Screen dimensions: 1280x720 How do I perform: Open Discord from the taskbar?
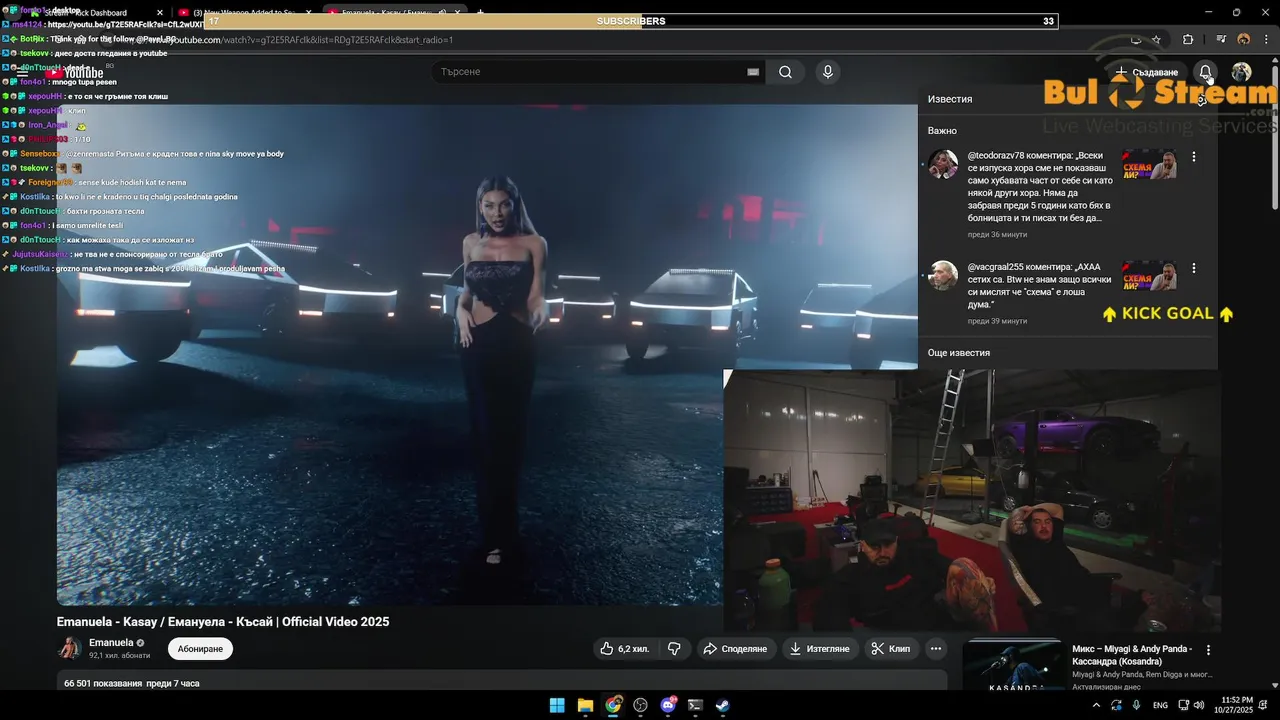668,705
